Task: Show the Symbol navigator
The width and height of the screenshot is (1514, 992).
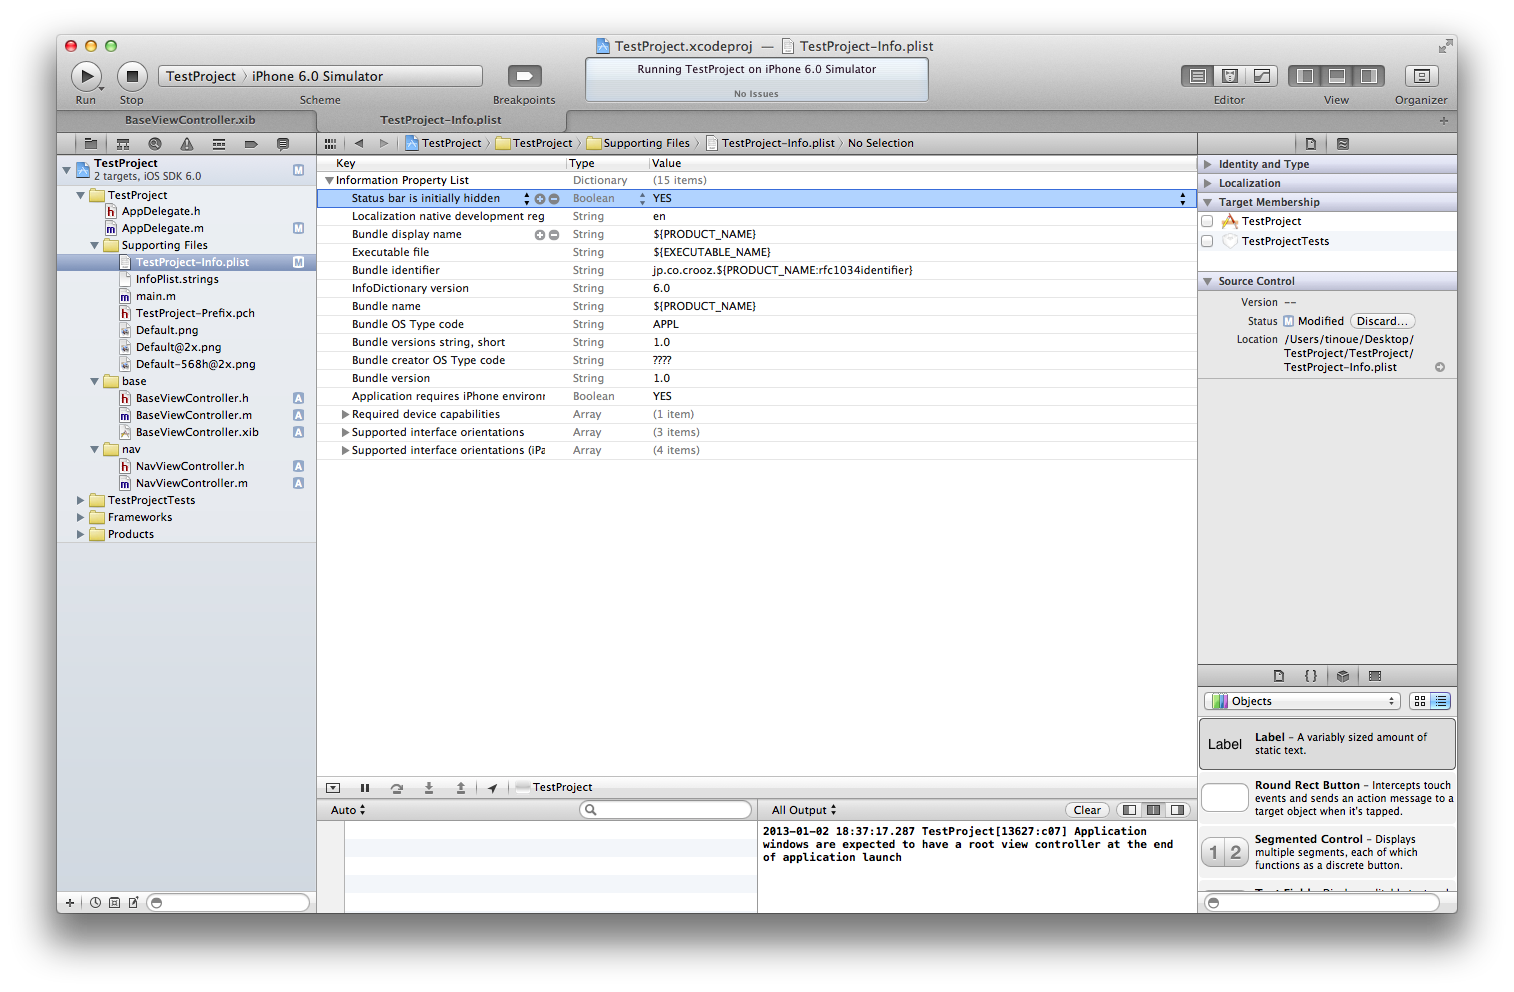Action: pyautogui.click(x=123, y=144)
